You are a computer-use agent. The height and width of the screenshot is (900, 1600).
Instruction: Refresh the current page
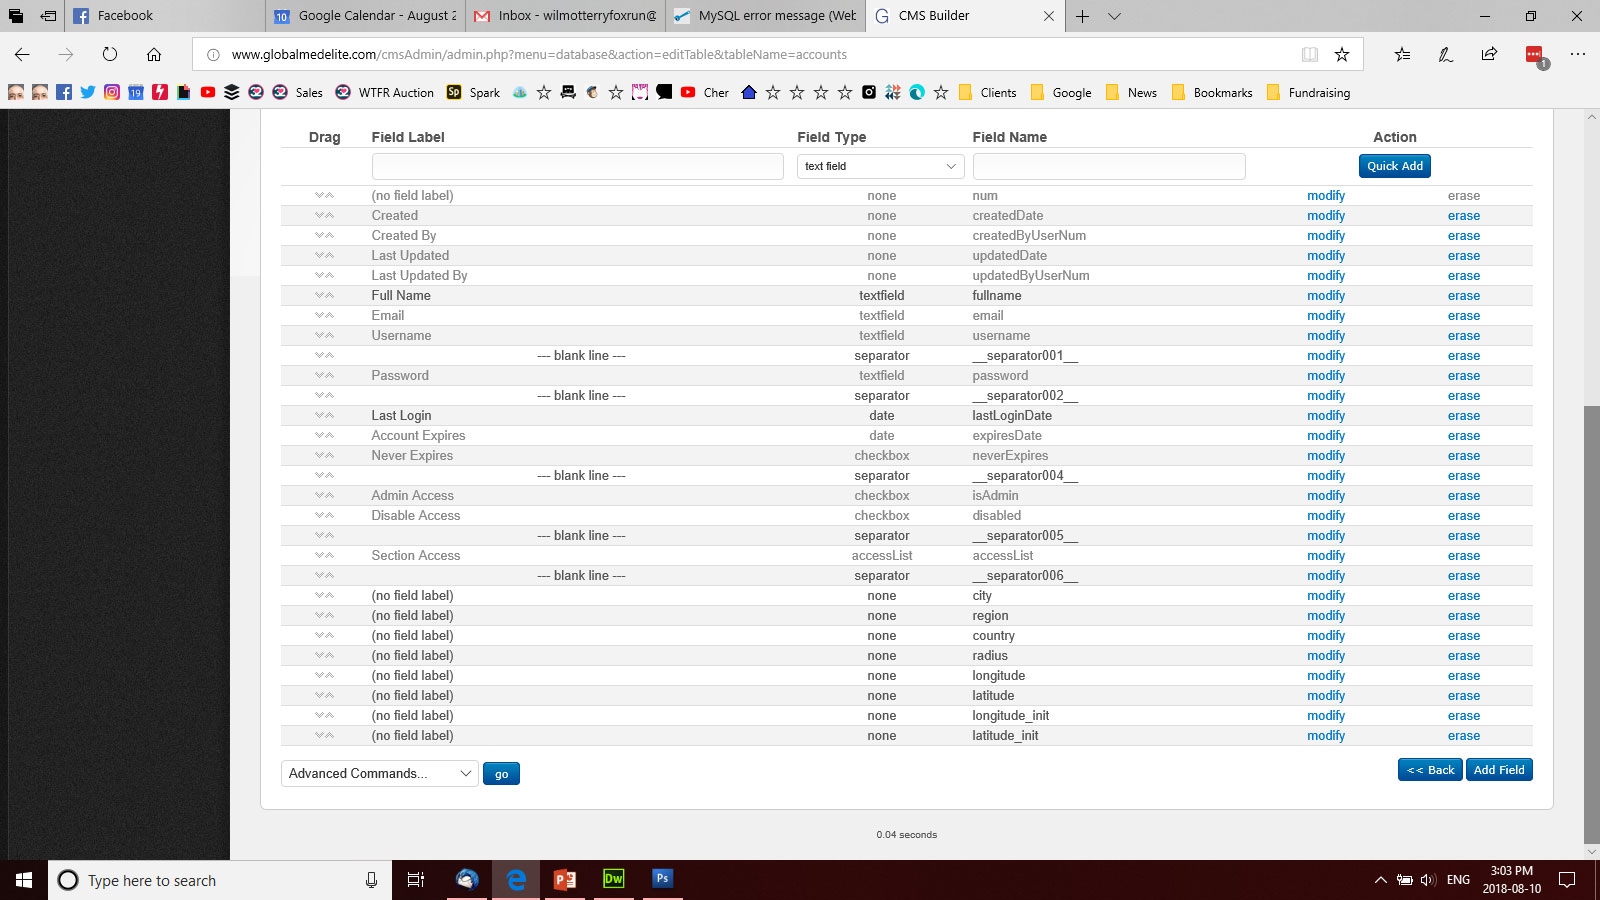(x=110, y=55)
